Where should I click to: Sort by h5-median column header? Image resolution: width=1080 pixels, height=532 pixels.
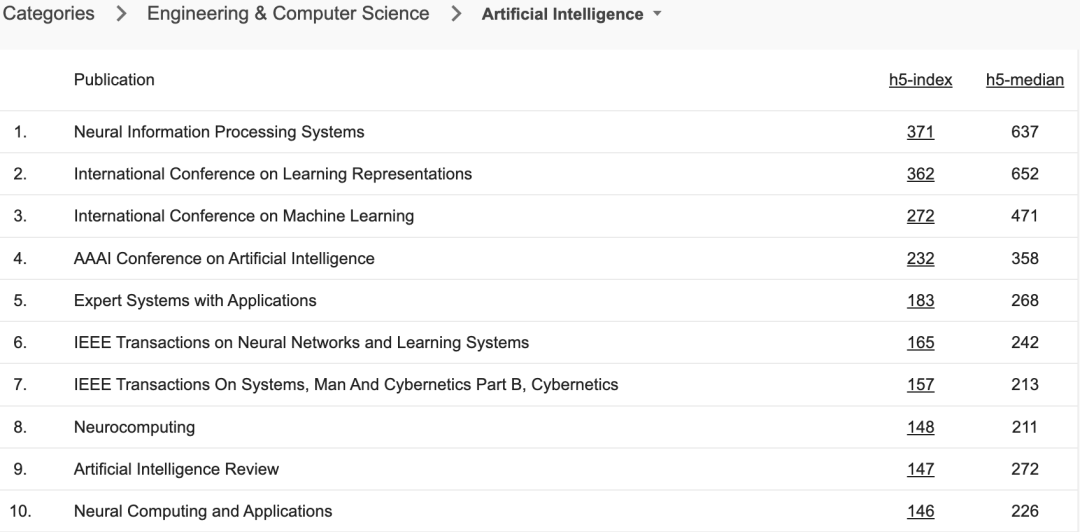coord(1024,80)
